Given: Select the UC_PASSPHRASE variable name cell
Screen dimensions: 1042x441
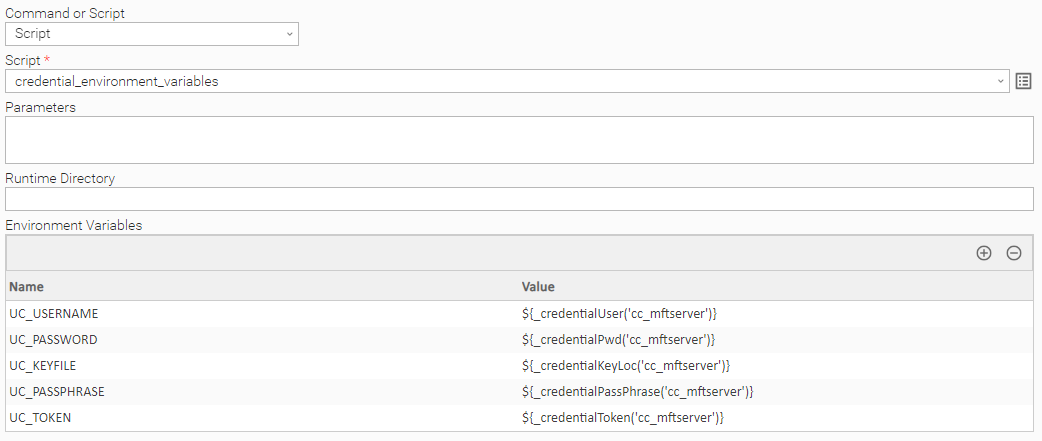Looking at the screenshot, I should click(x=57, y=391).
